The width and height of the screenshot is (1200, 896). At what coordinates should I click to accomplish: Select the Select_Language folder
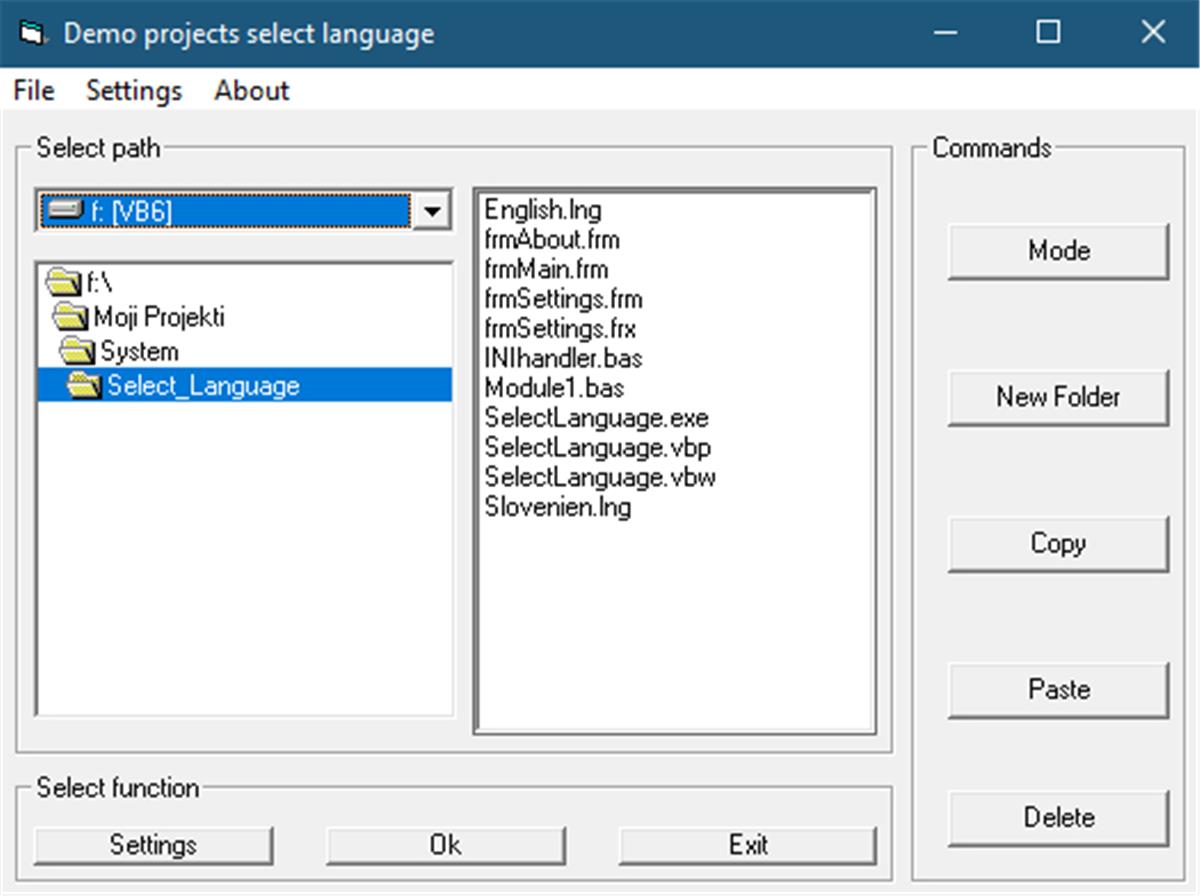coord(244,385)
